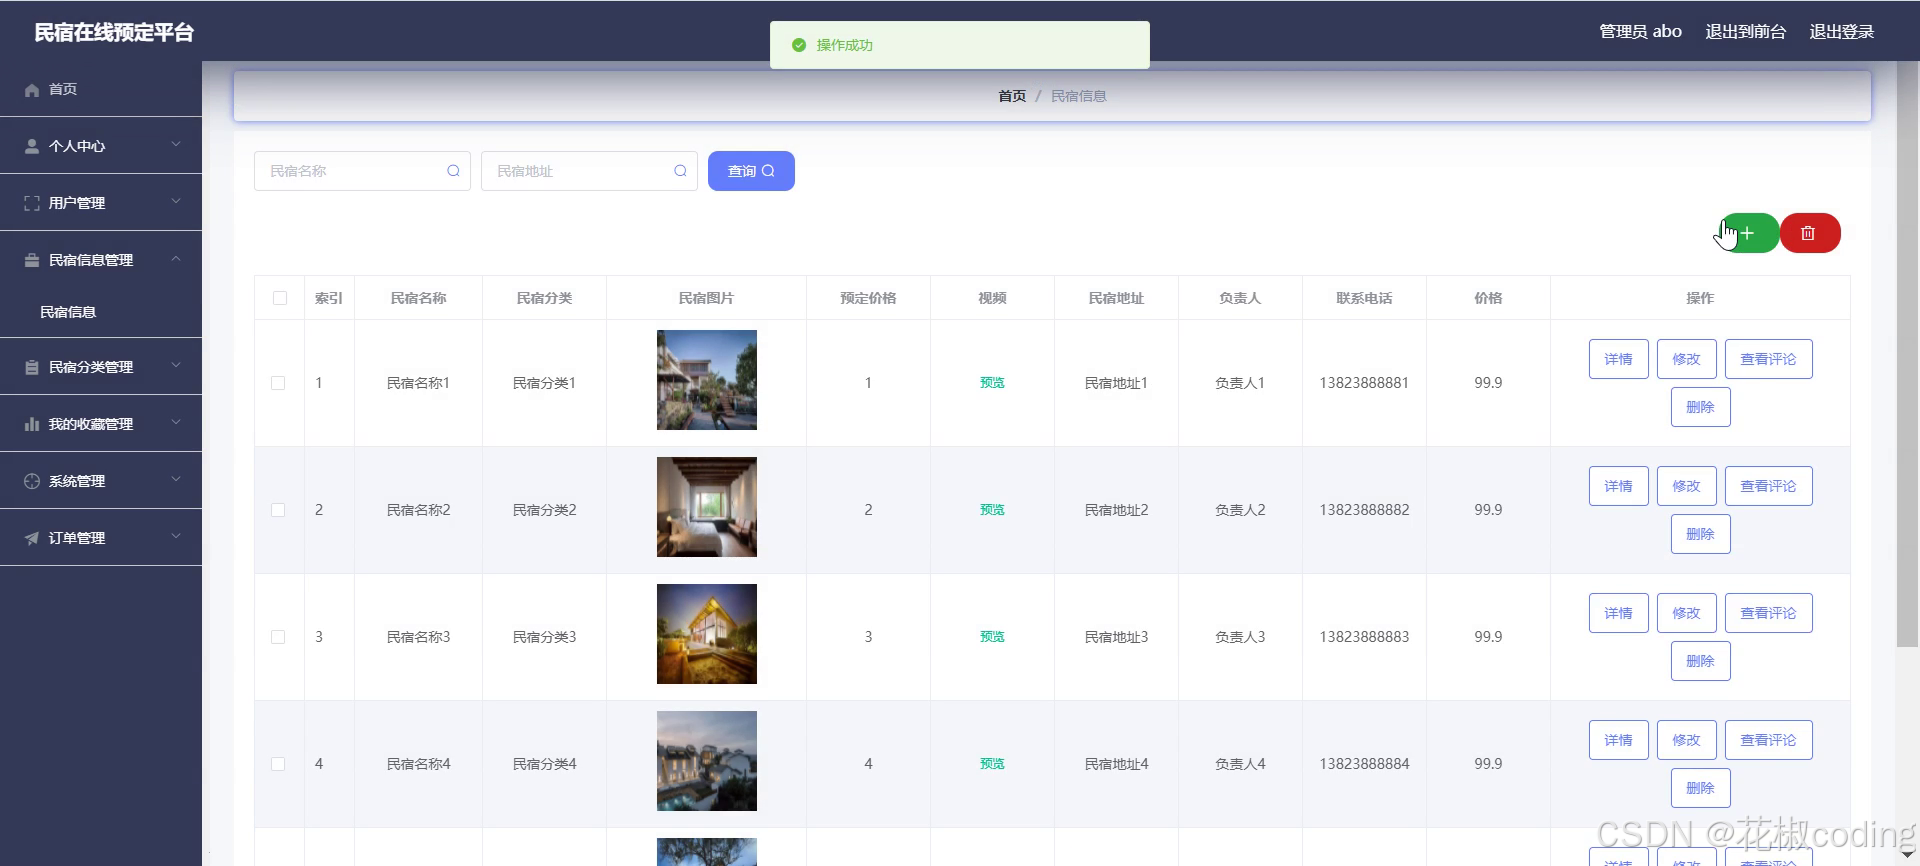The image size is (1920, 866).
Task: Click the green plus add button
Action: (1749, 233)
